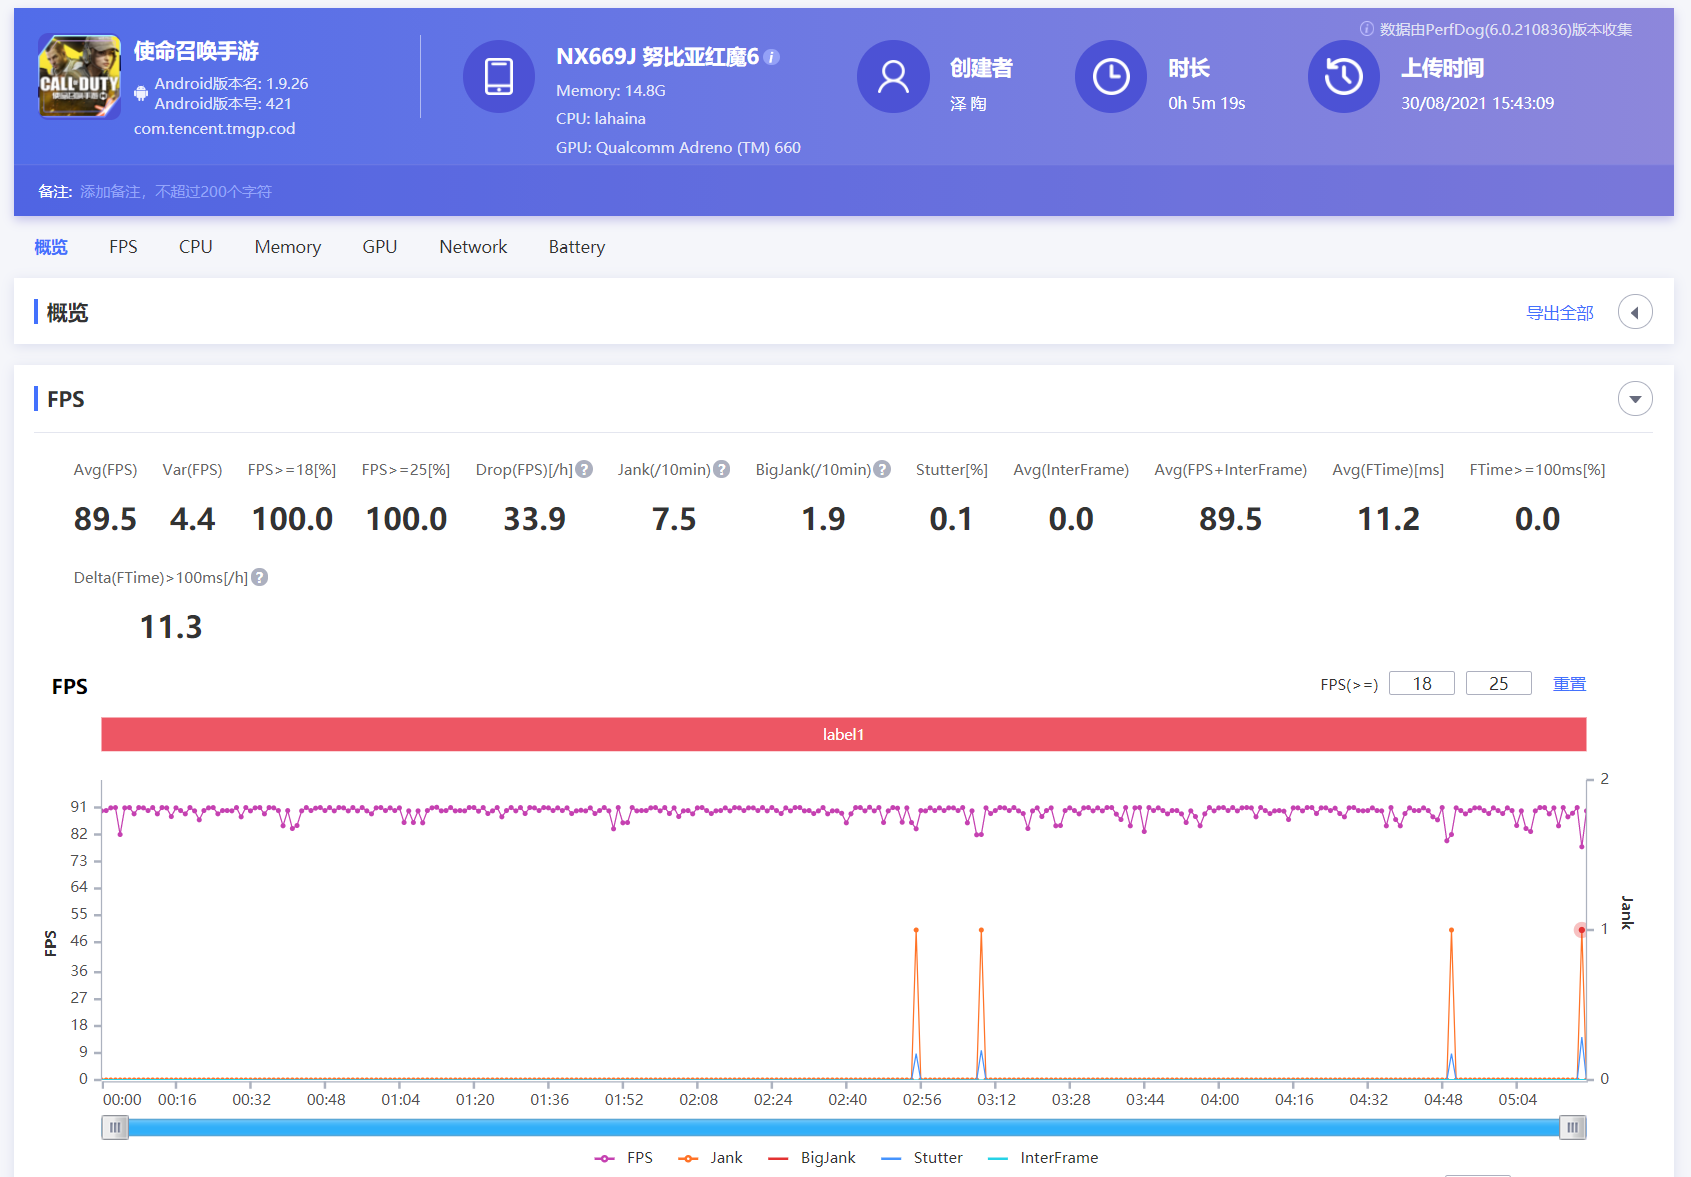The width and height of the screenshot is (1691, 1177).
Task: Click the highlighted red Jank data point
Action: [x=1581, y=930]
